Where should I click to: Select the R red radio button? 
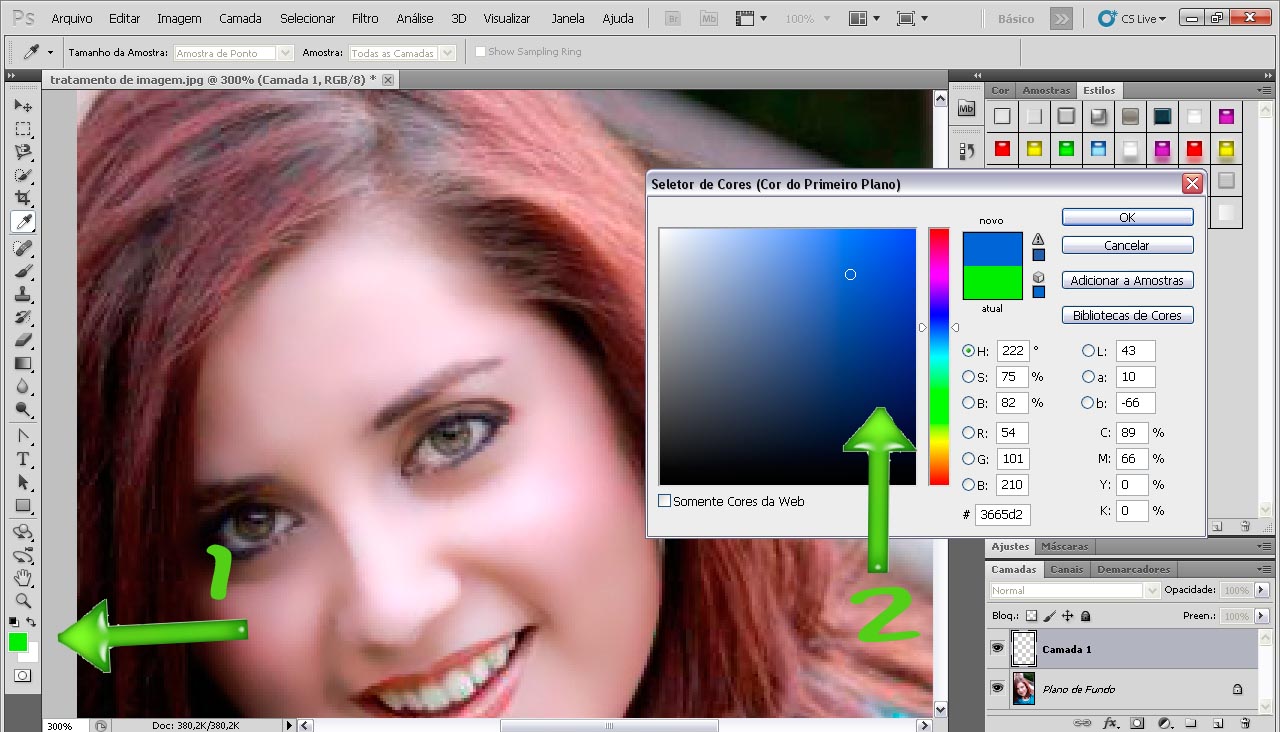968,433
